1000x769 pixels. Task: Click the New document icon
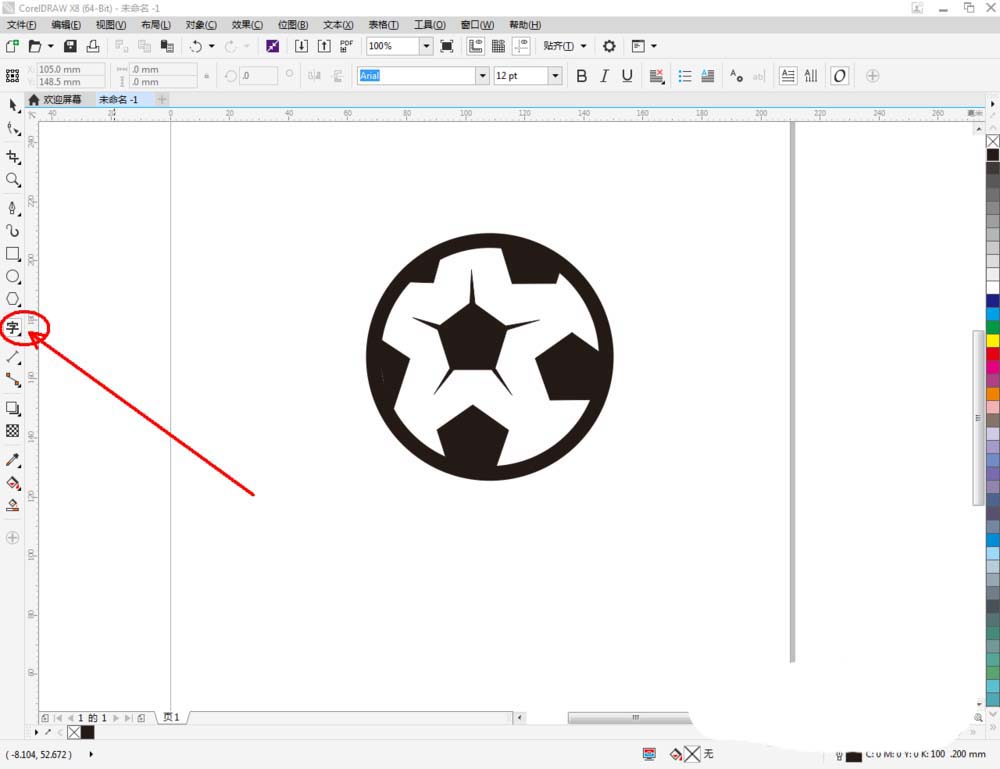[12, 46]
